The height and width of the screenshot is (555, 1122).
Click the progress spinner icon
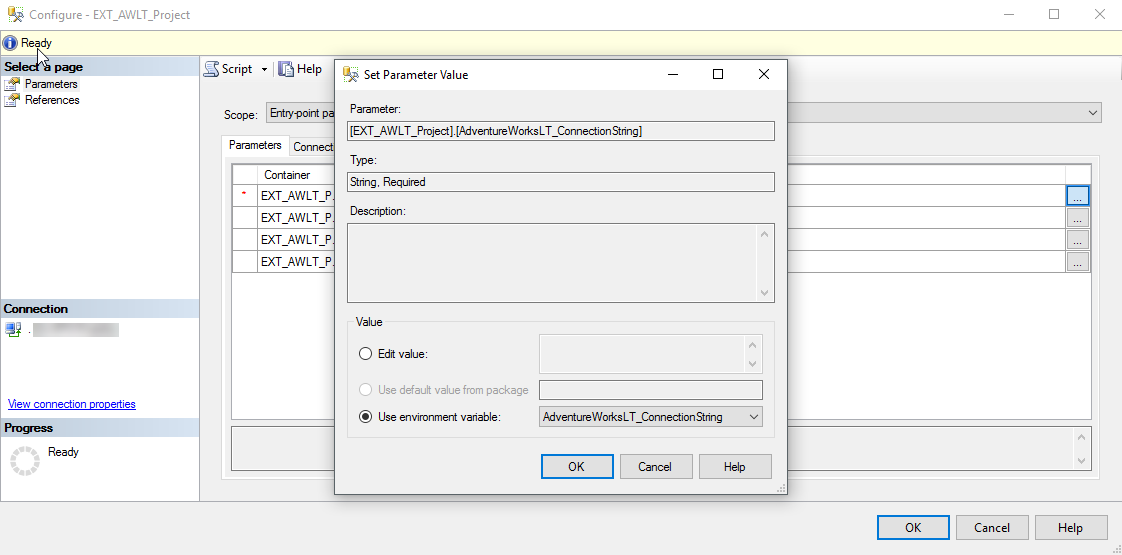point(25,461)
